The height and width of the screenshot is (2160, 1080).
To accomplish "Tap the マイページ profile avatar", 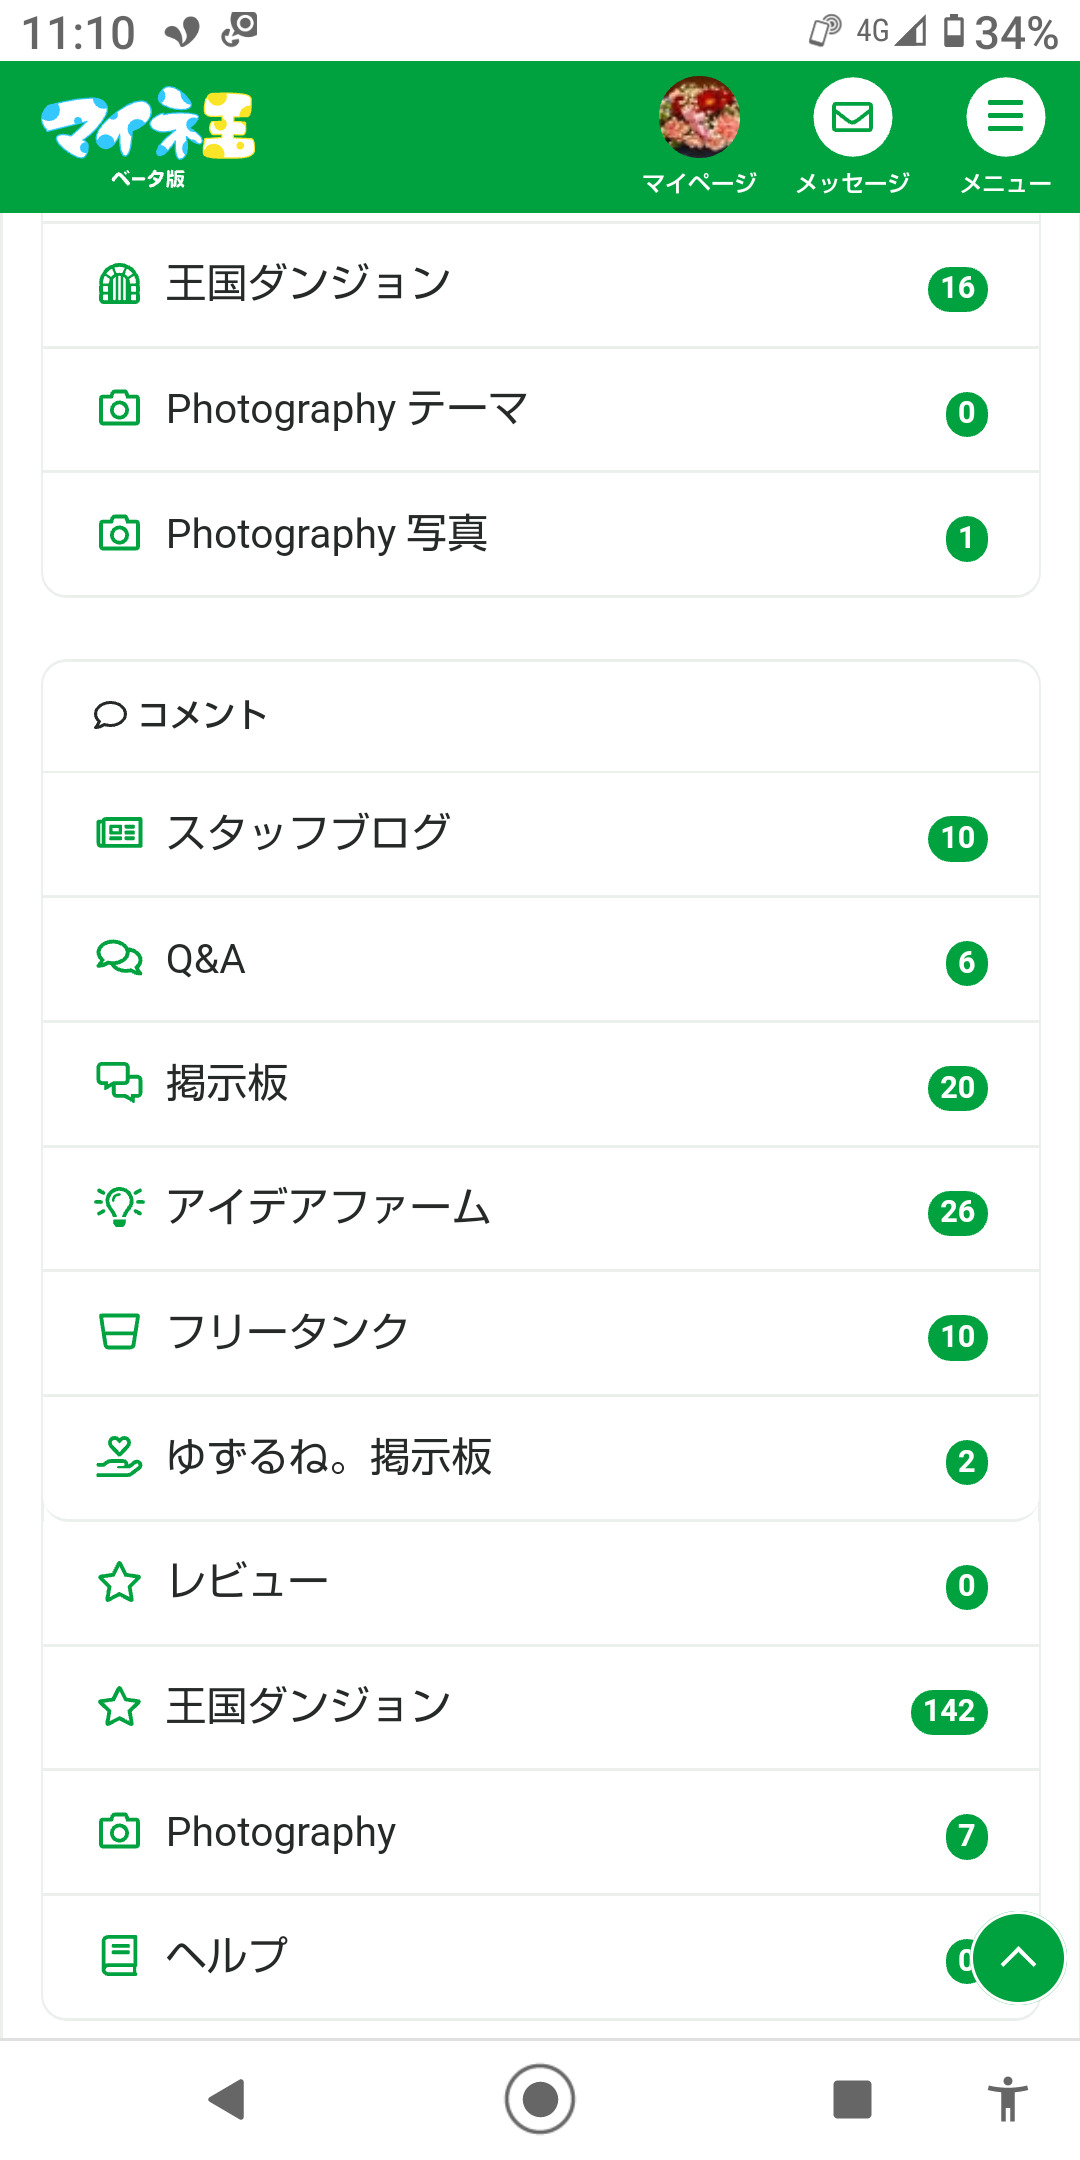I will click(699, 118).
